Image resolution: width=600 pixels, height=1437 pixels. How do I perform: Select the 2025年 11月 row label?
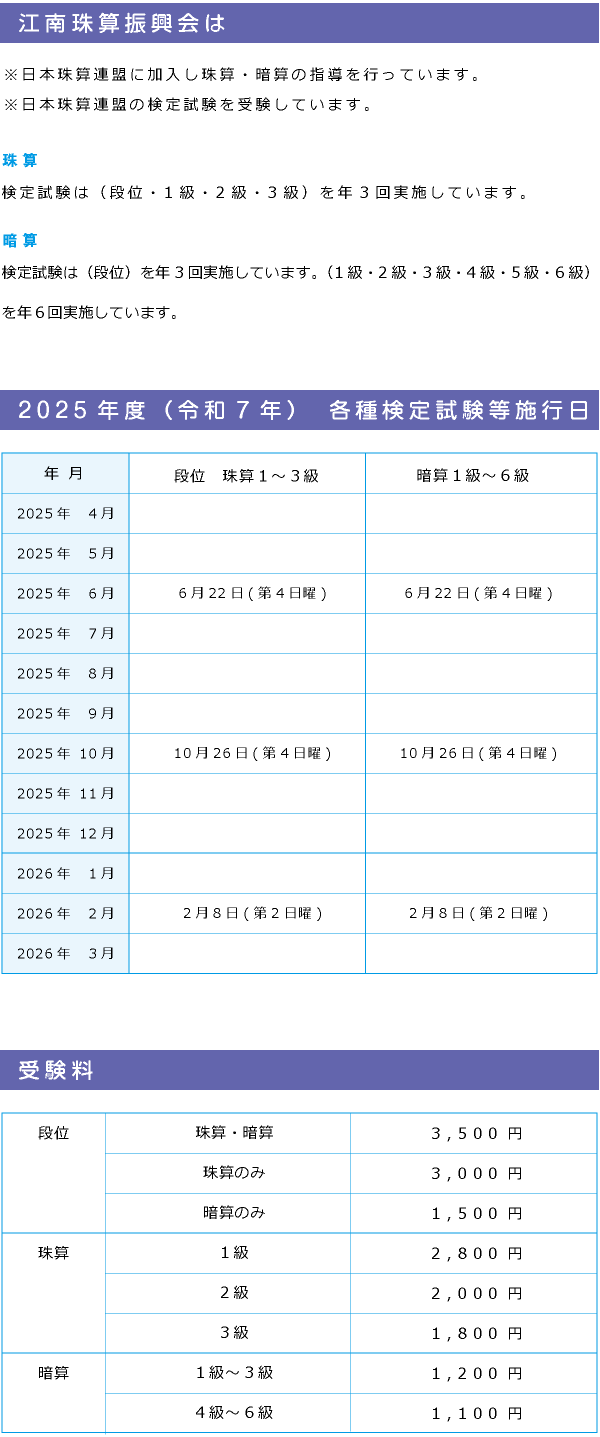(x=65, y=793)
